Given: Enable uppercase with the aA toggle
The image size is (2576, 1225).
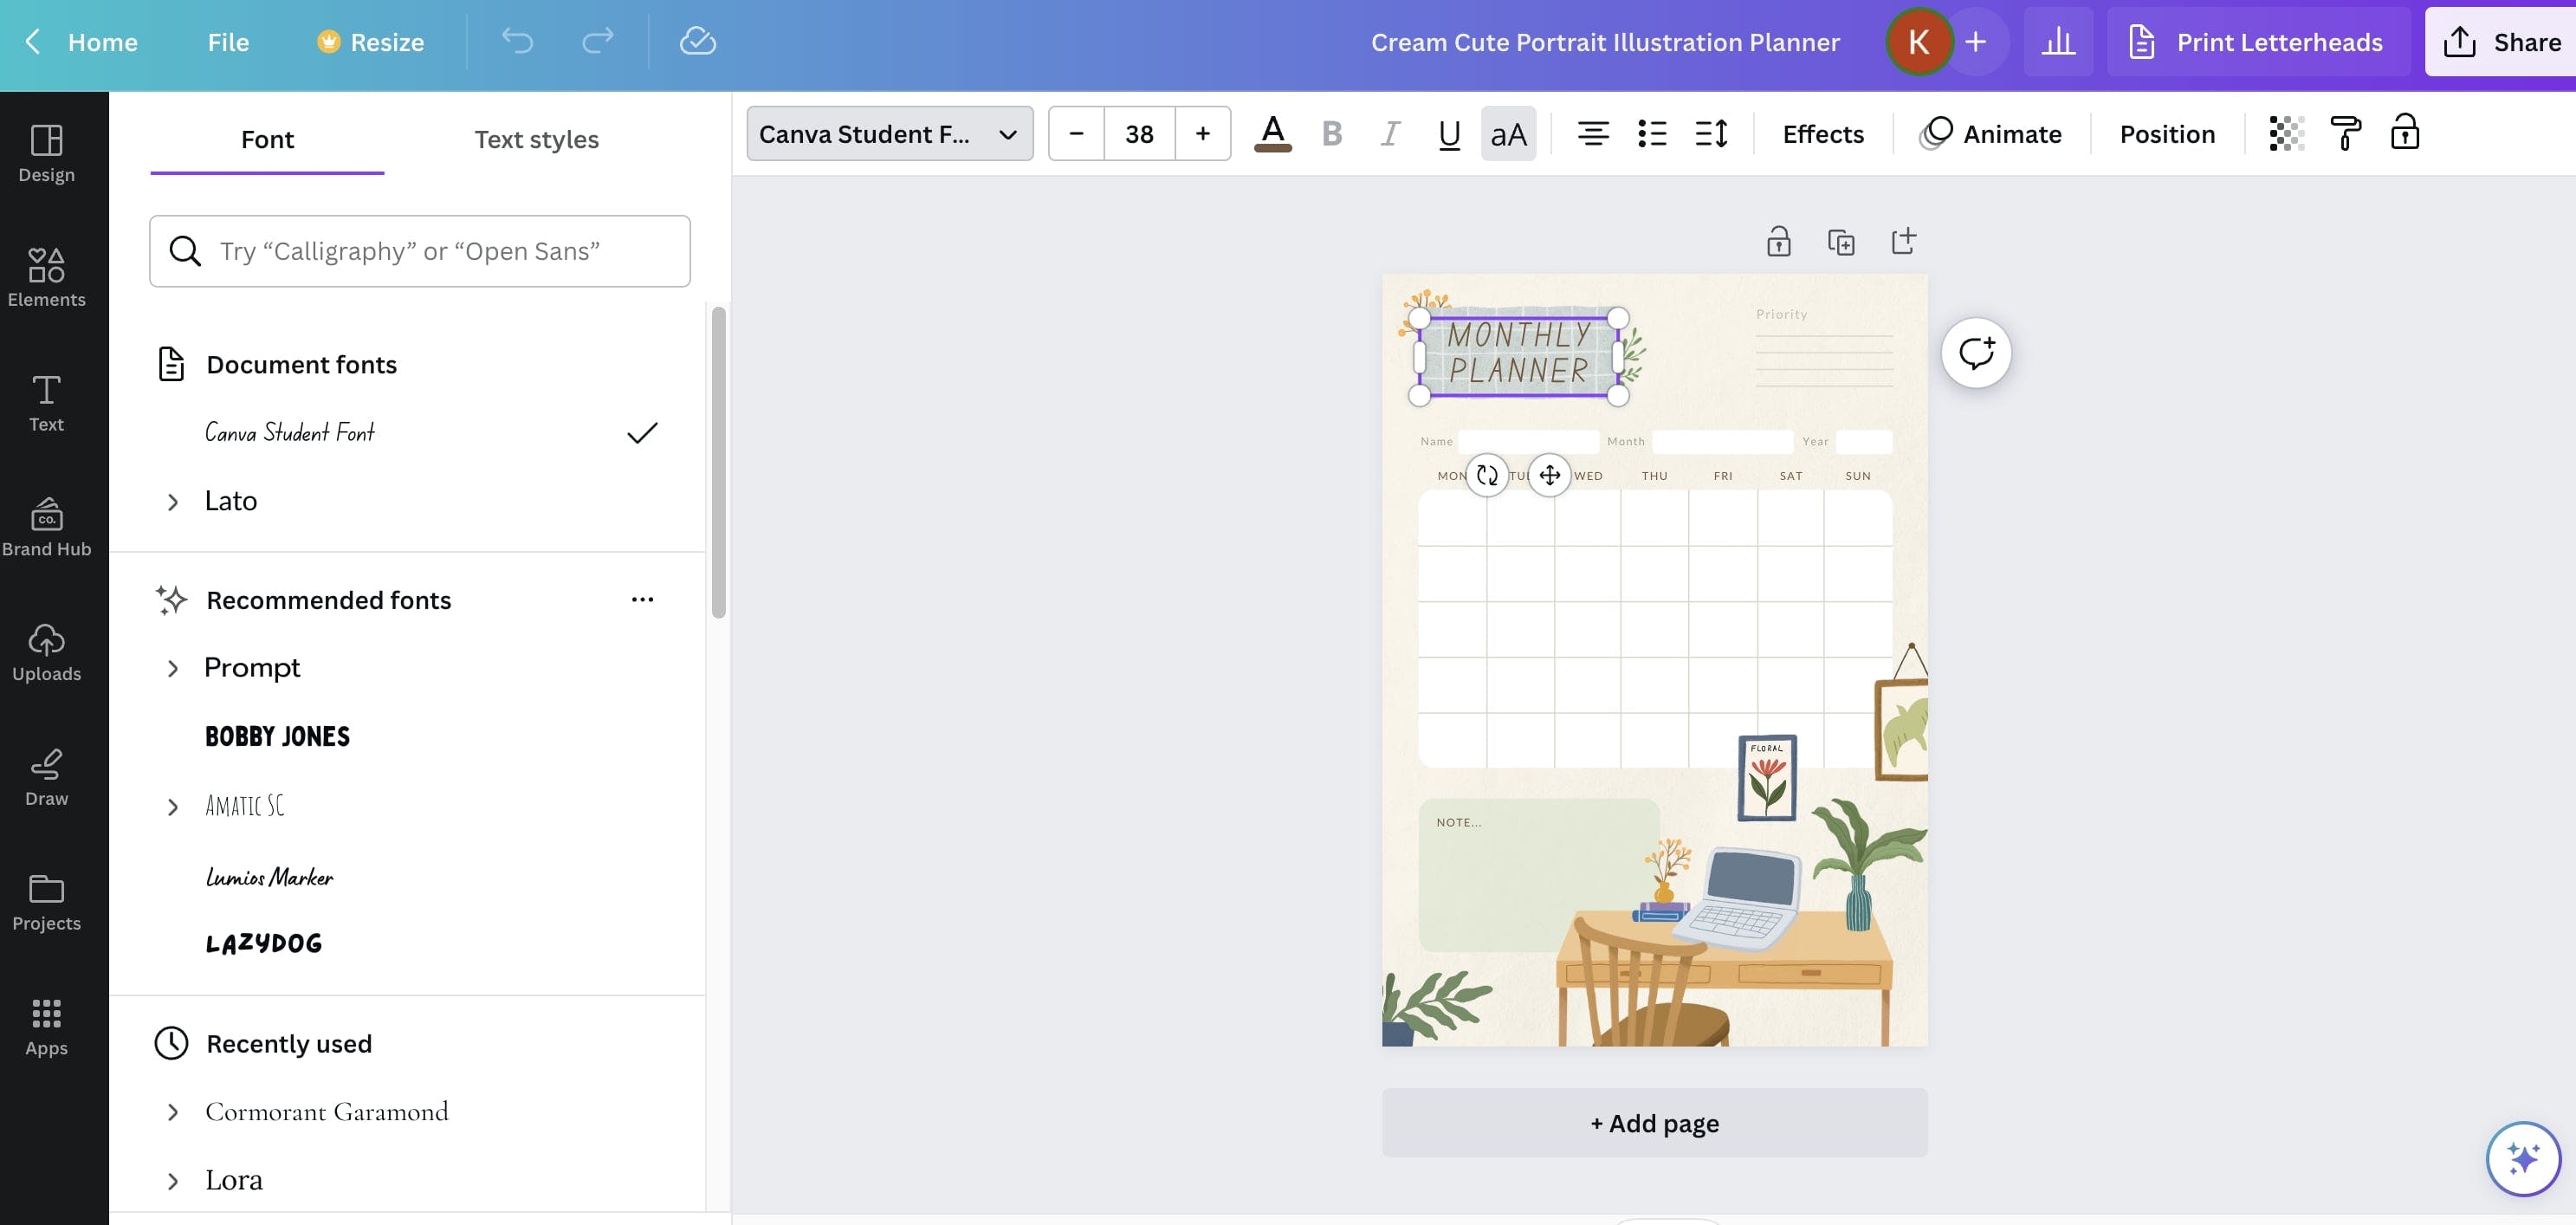Looking at the screenshot, I should 1508,133.
